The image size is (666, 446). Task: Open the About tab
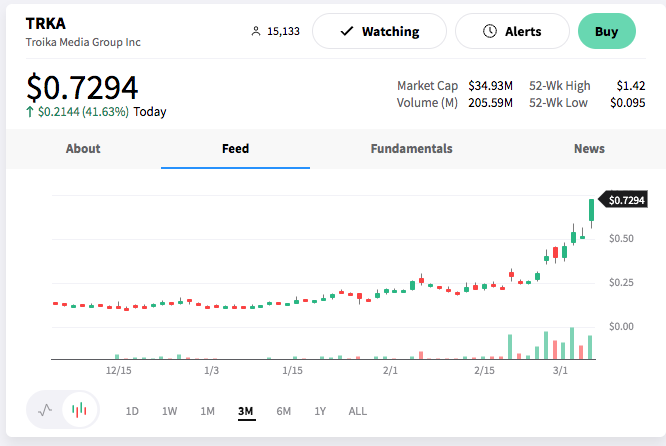pyautogui.click(x=83, y=149)
